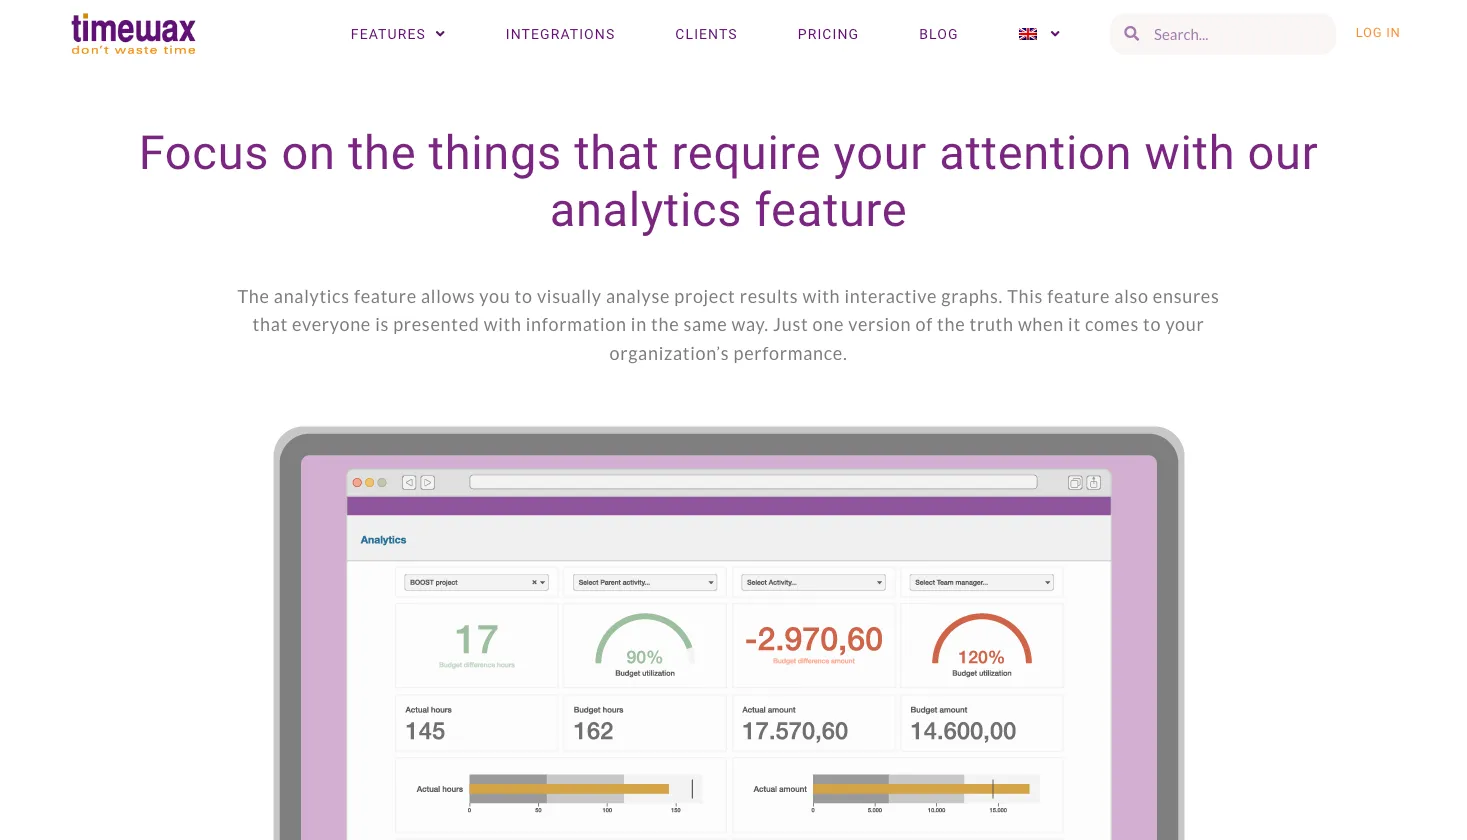The image size is (1467, 840).
Task: Click the 'BOOST project' dropdown in mockup
Action: coord(477,582)
